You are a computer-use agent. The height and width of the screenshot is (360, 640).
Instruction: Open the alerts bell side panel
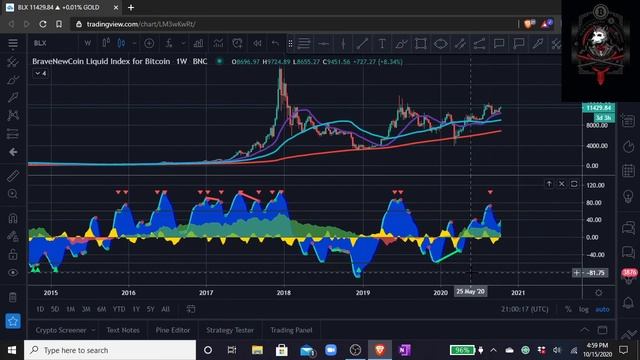628,303
